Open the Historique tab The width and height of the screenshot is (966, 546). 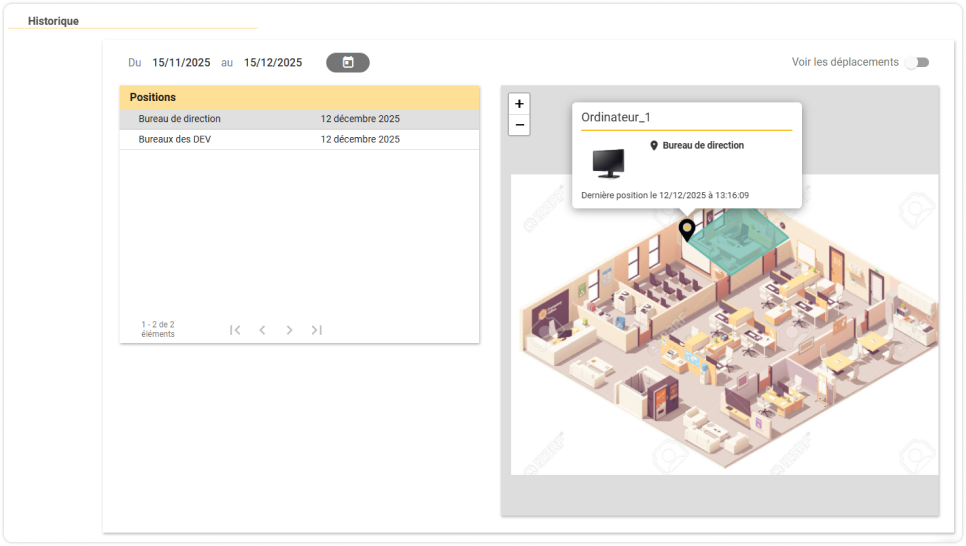point(53,21)
